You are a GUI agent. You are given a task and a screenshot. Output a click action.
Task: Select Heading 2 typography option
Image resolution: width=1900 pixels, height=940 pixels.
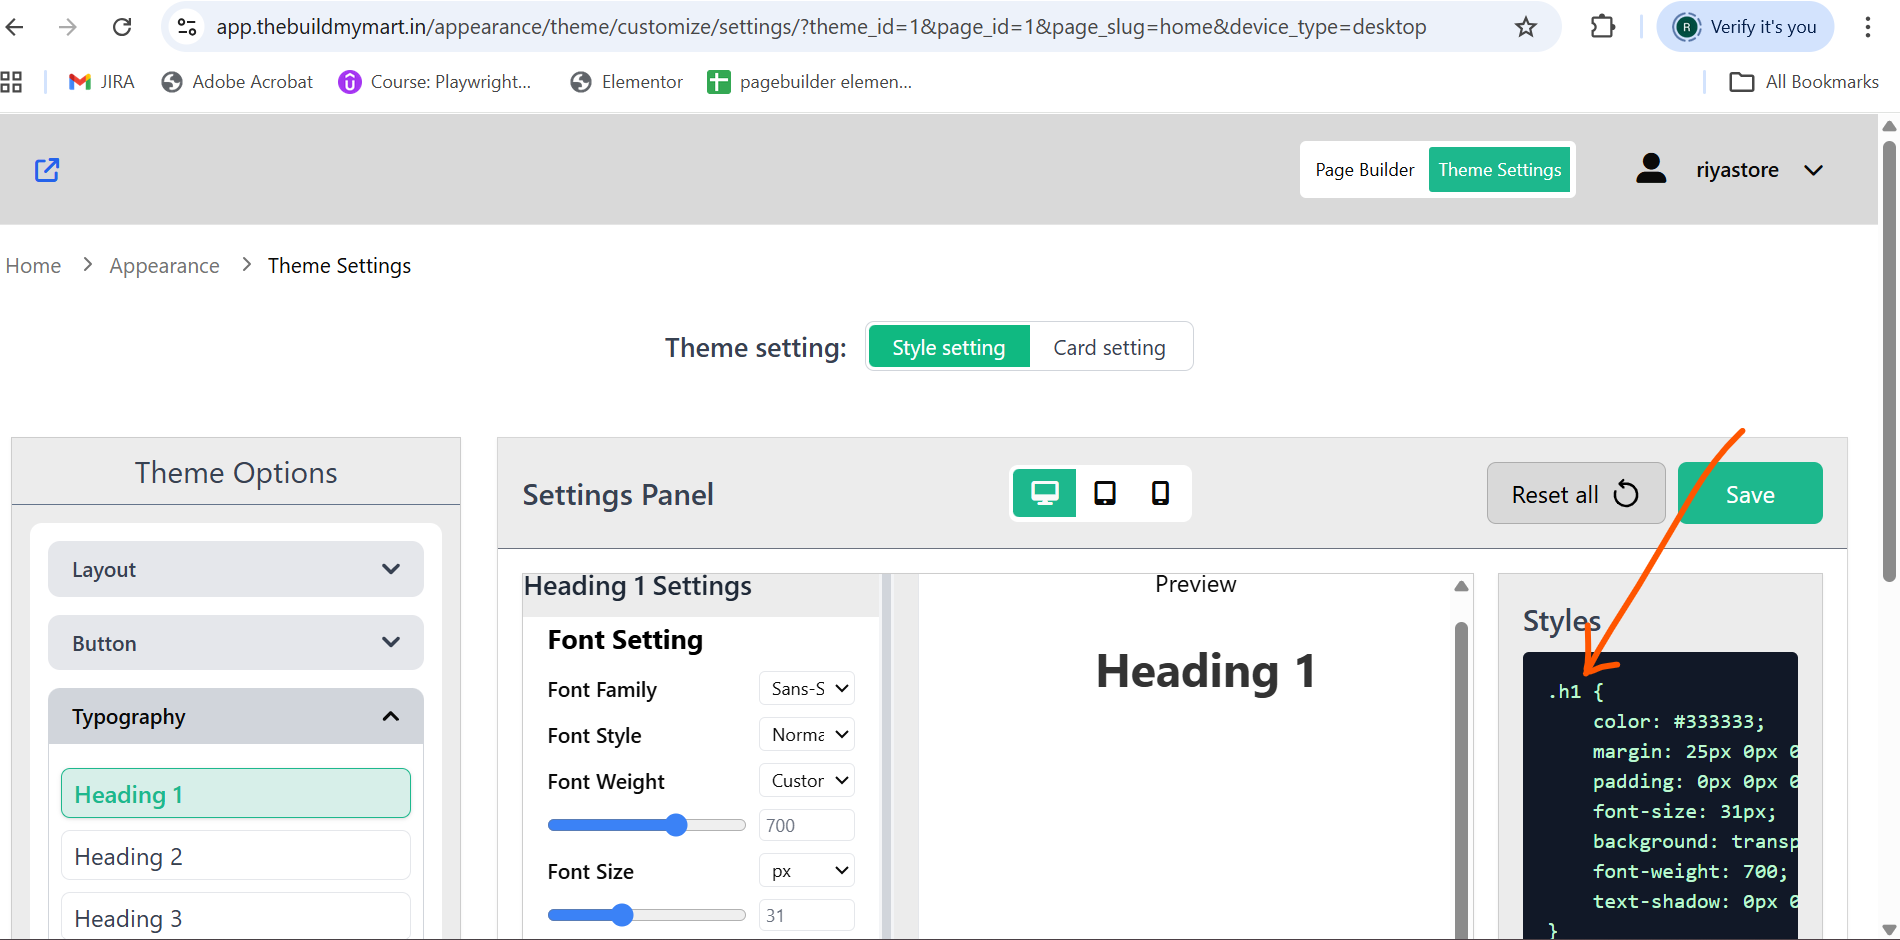[236, 856]
